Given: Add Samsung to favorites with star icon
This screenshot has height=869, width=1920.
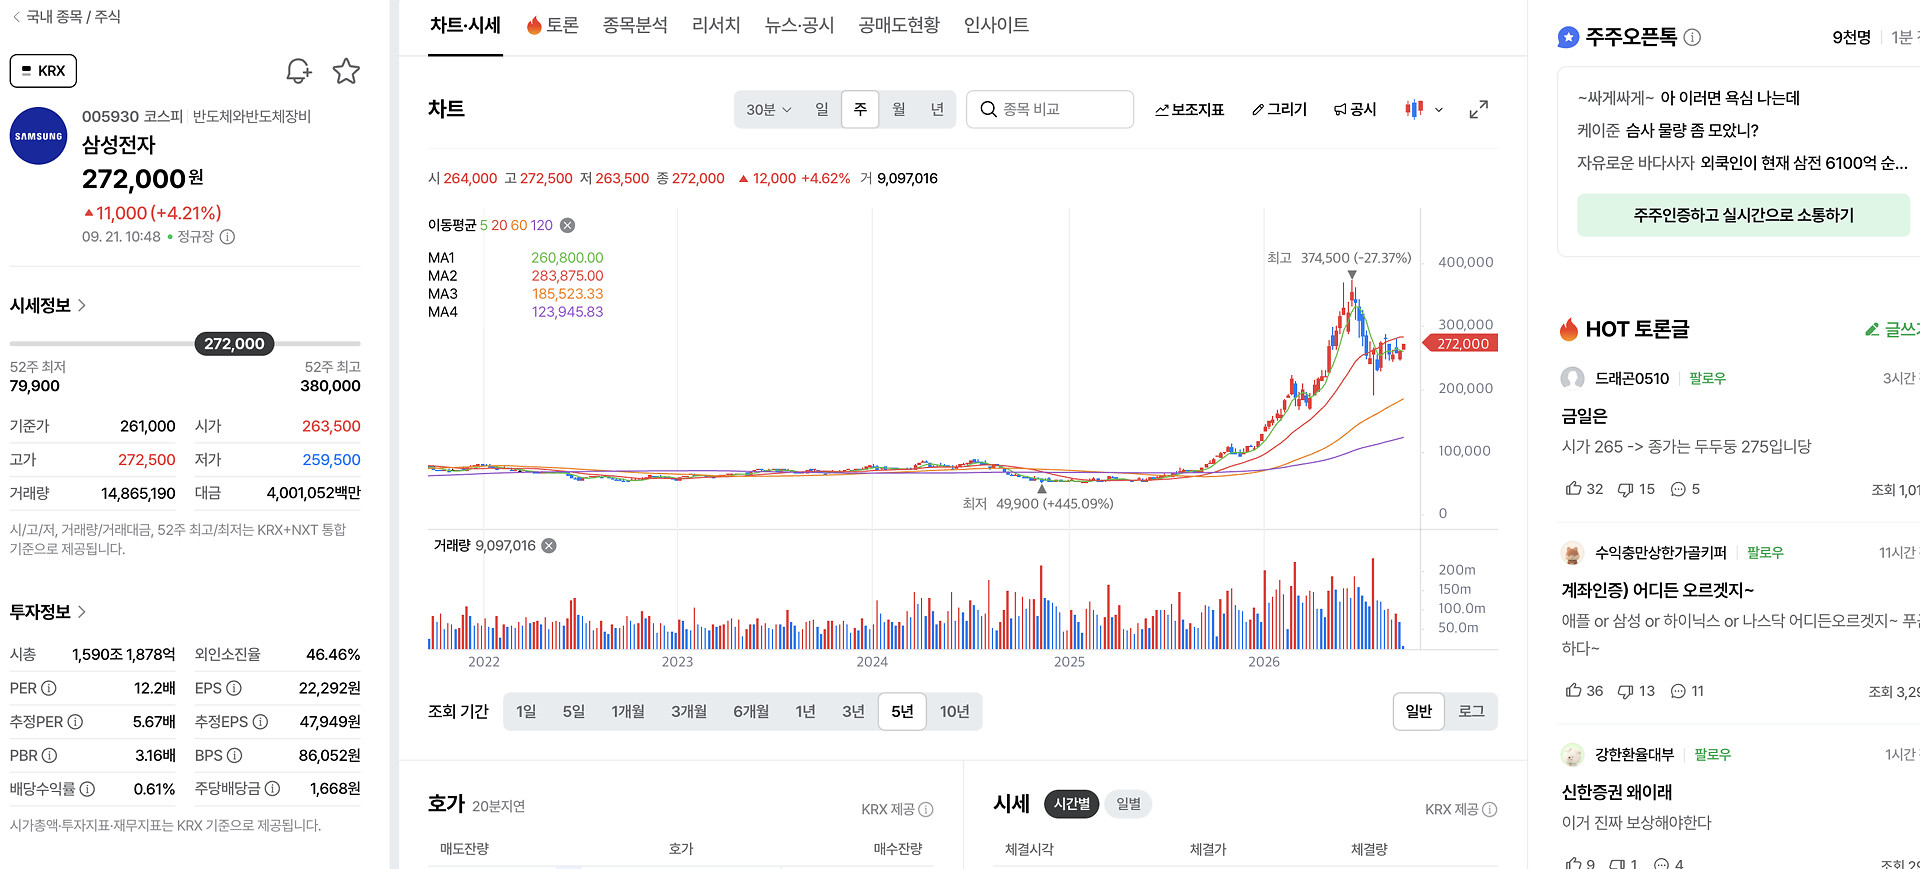Looking at the screenshot, I should 346,71.
